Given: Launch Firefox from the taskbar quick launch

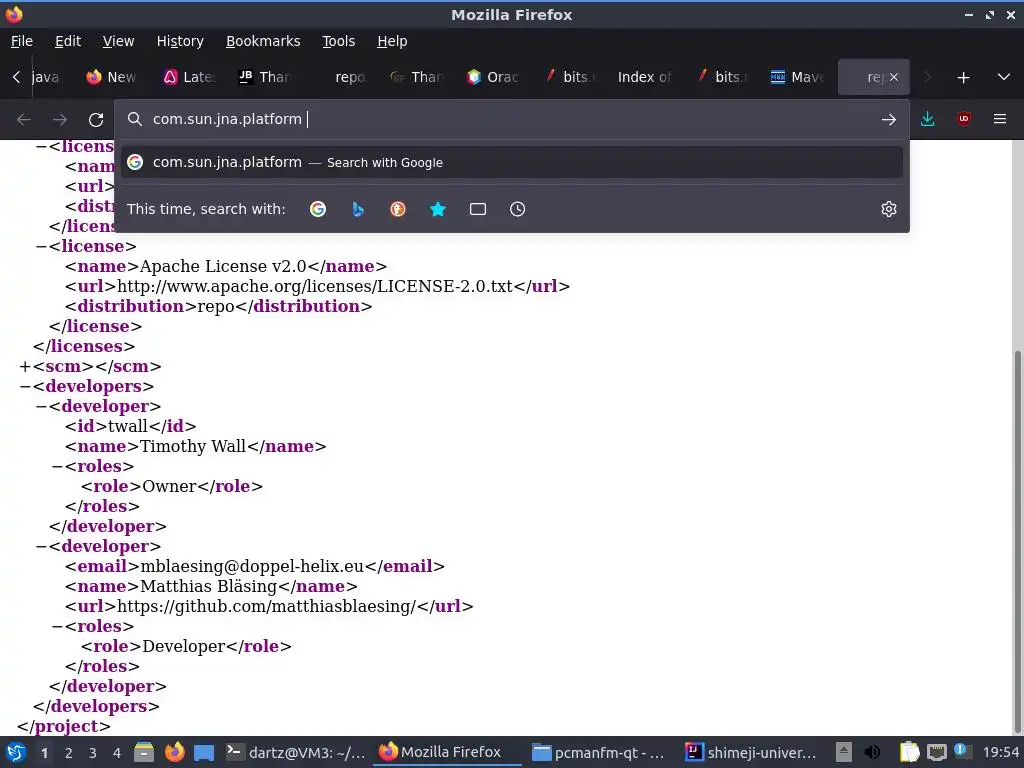Looking at the screenshot, I should [174, 752].
